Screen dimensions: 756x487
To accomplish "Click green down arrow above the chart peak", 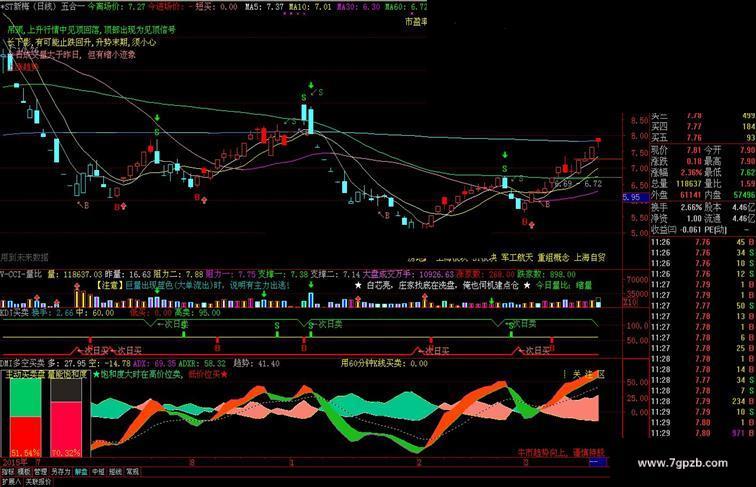I will coord(312,86).
